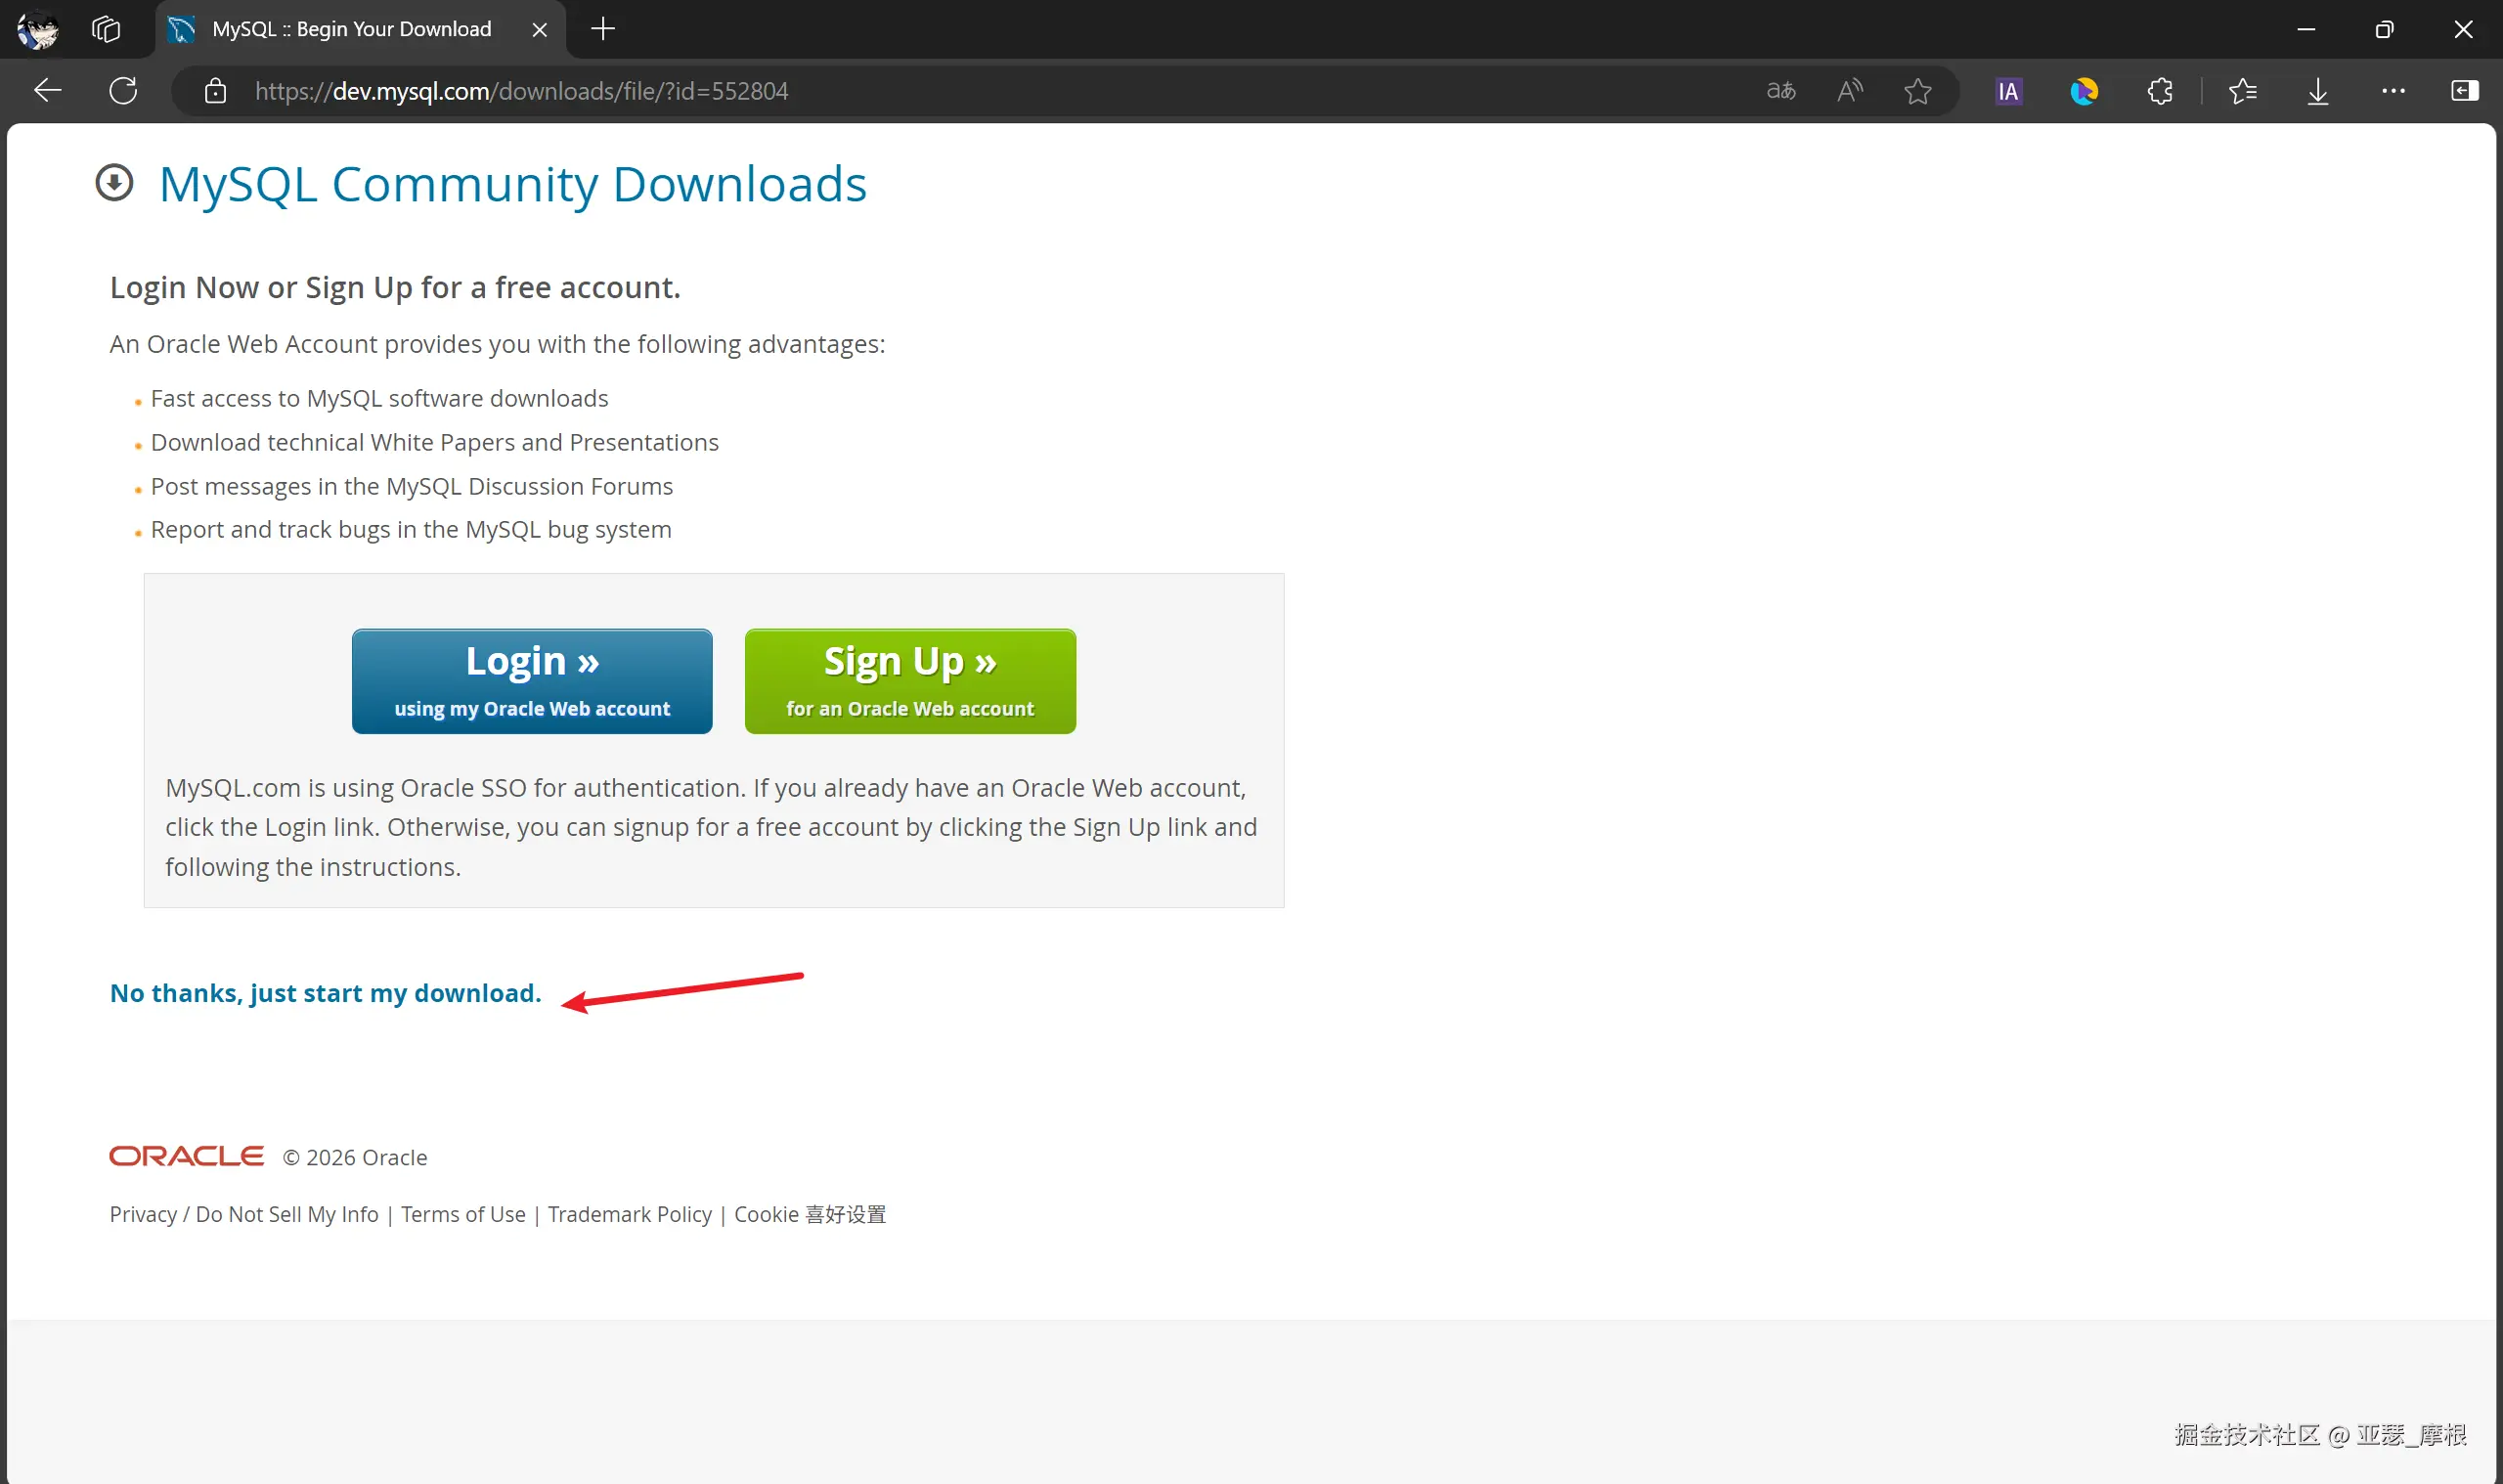Viewport: 2503px width, 1484px height.
Task: Open the tab actions (workspaces) icon
Action: click(x=106, y=29)
